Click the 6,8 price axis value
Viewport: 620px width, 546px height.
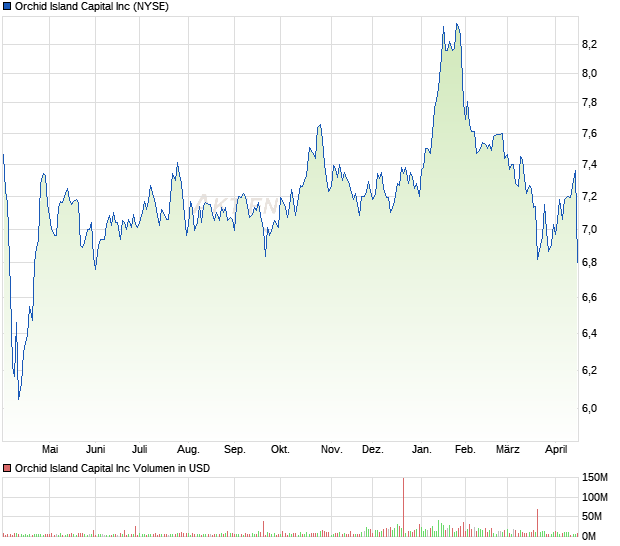589,263
